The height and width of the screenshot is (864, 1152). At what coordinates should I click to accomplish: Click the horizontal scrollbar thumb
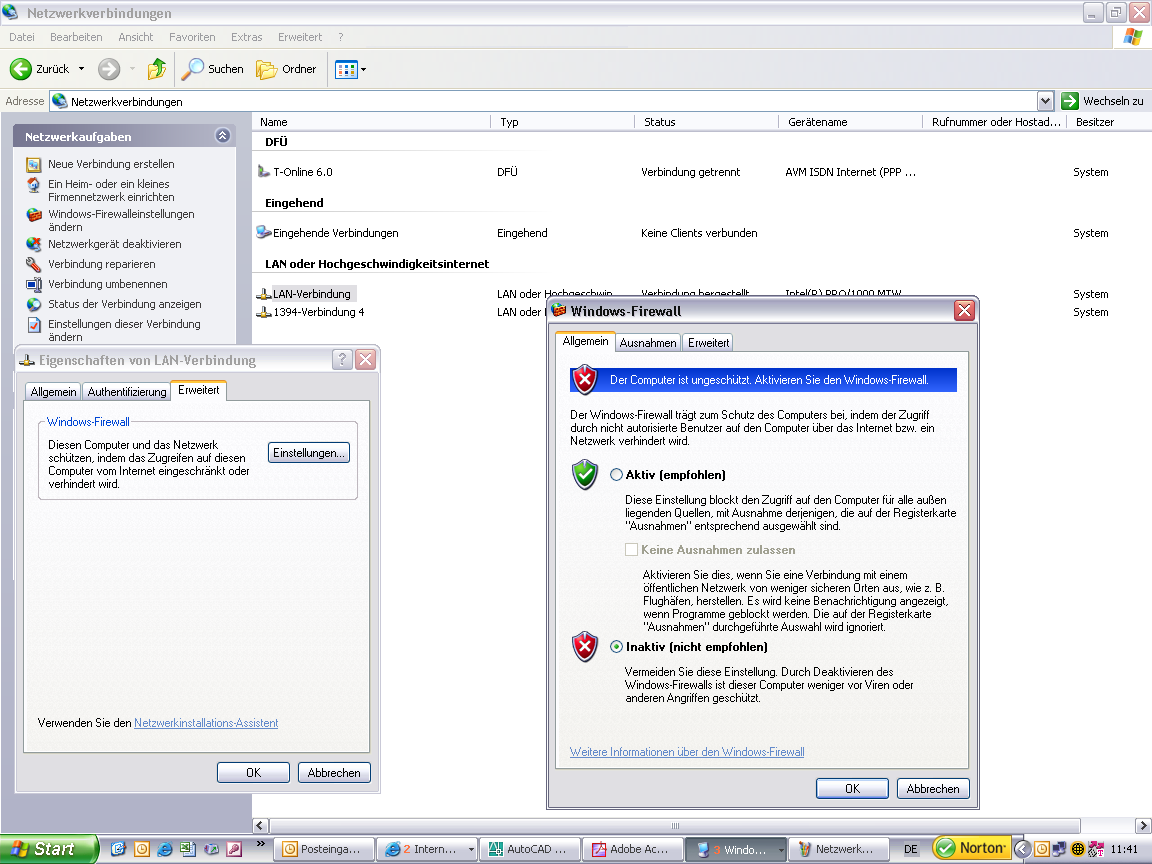(675, 826)
